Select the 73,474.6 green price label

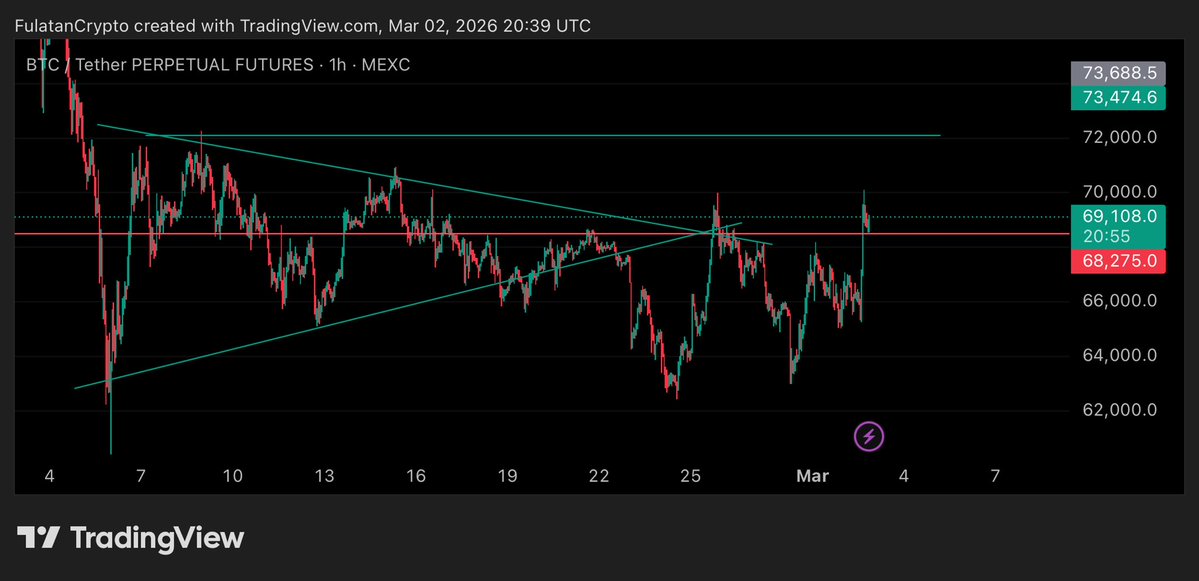1118,98
